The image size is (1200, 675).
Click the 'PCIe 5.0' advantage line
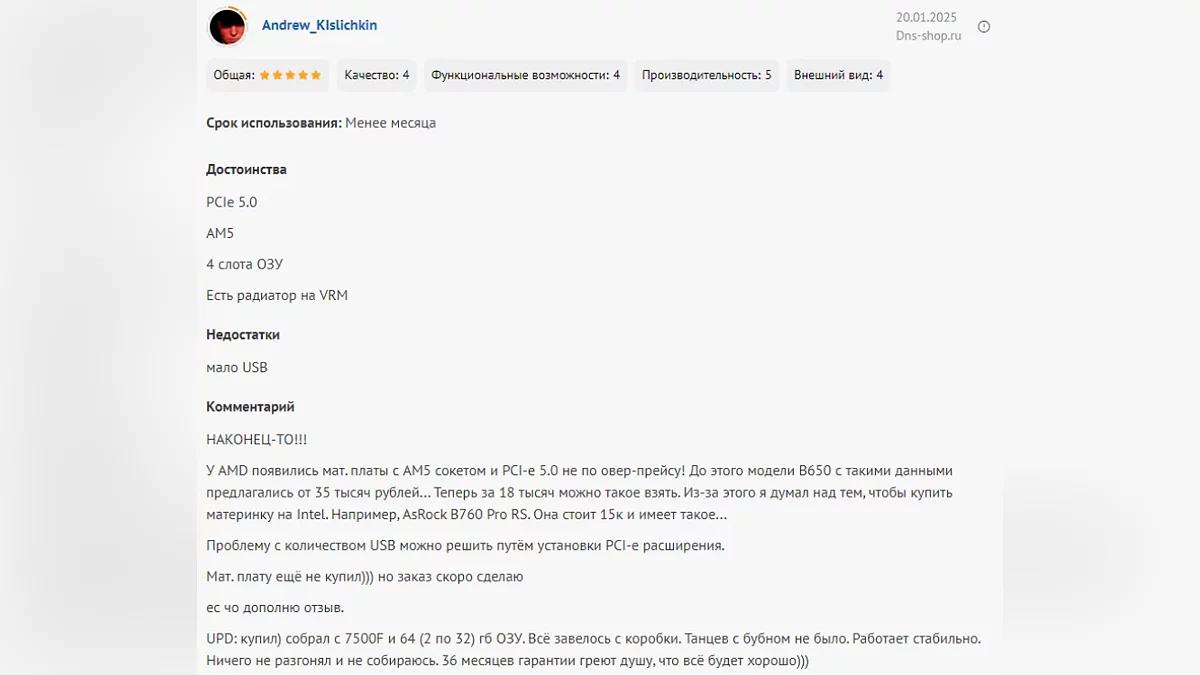point(231,202)
